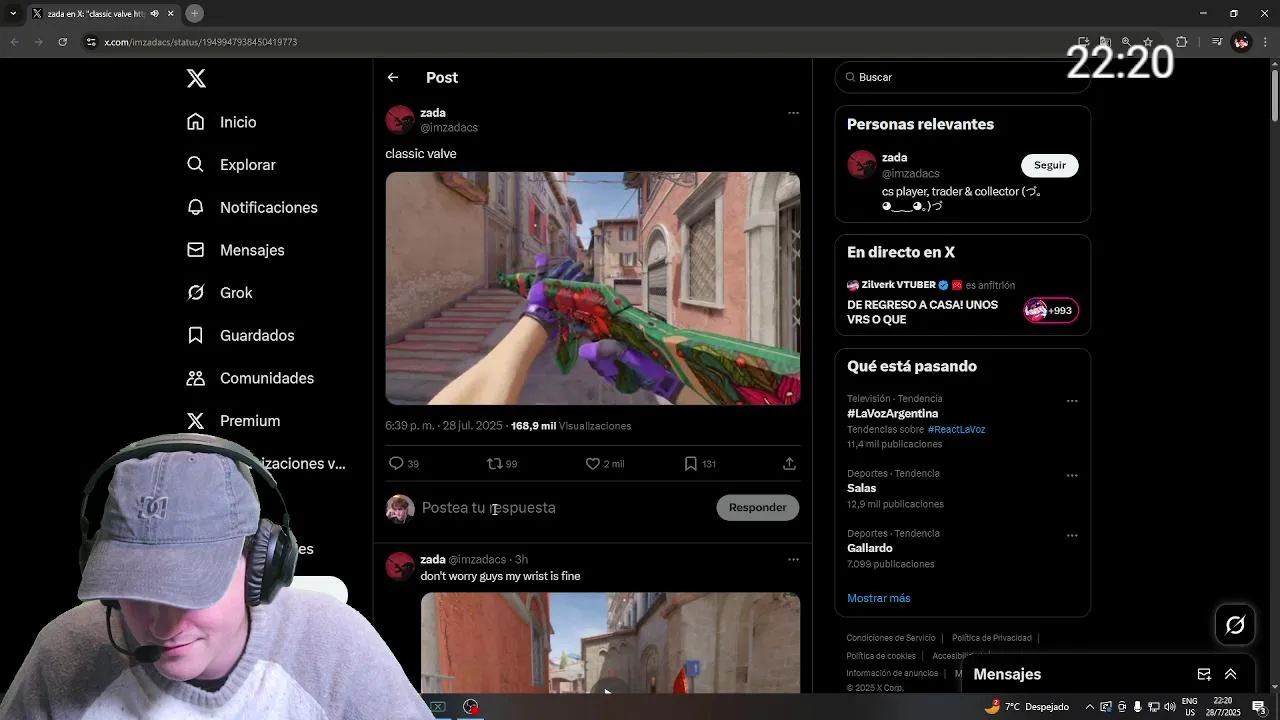
Task: Click the Buscar search field
Action: [x=962, y=77]
